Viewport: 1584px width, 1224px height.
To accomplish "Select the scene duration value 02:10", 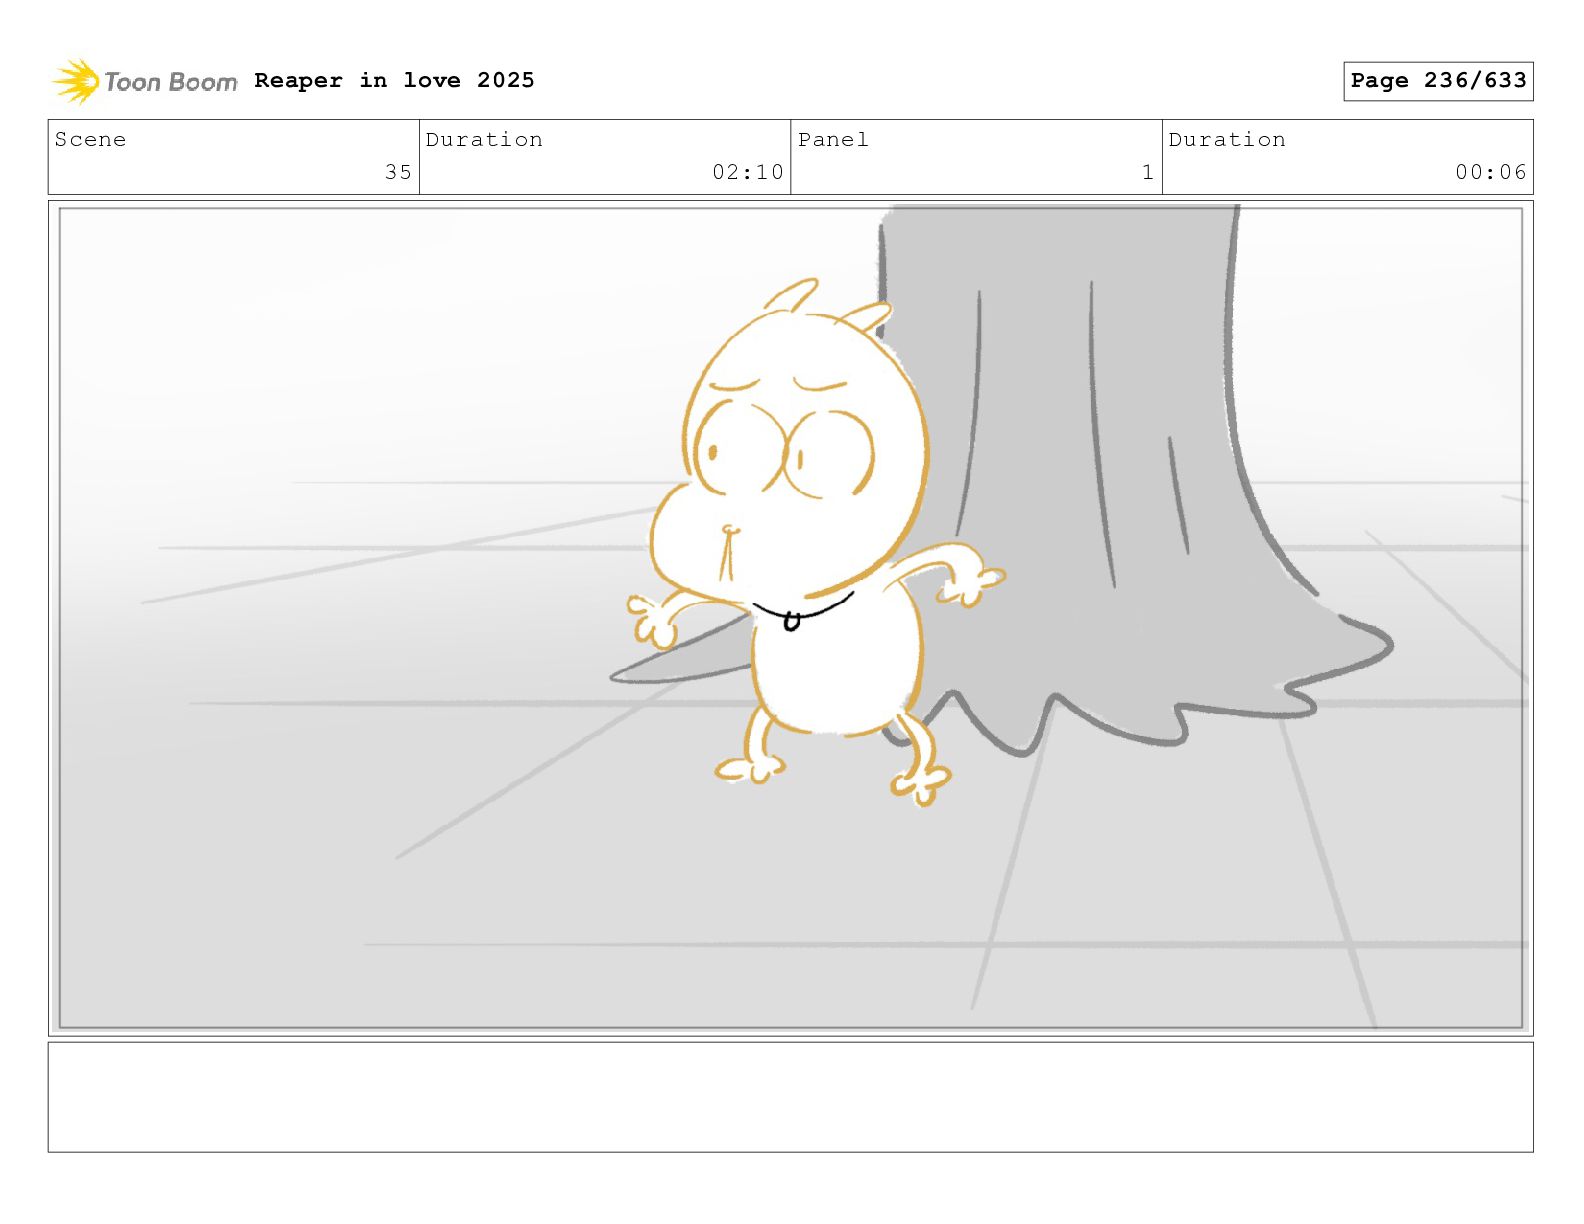I will click(748, 172).
